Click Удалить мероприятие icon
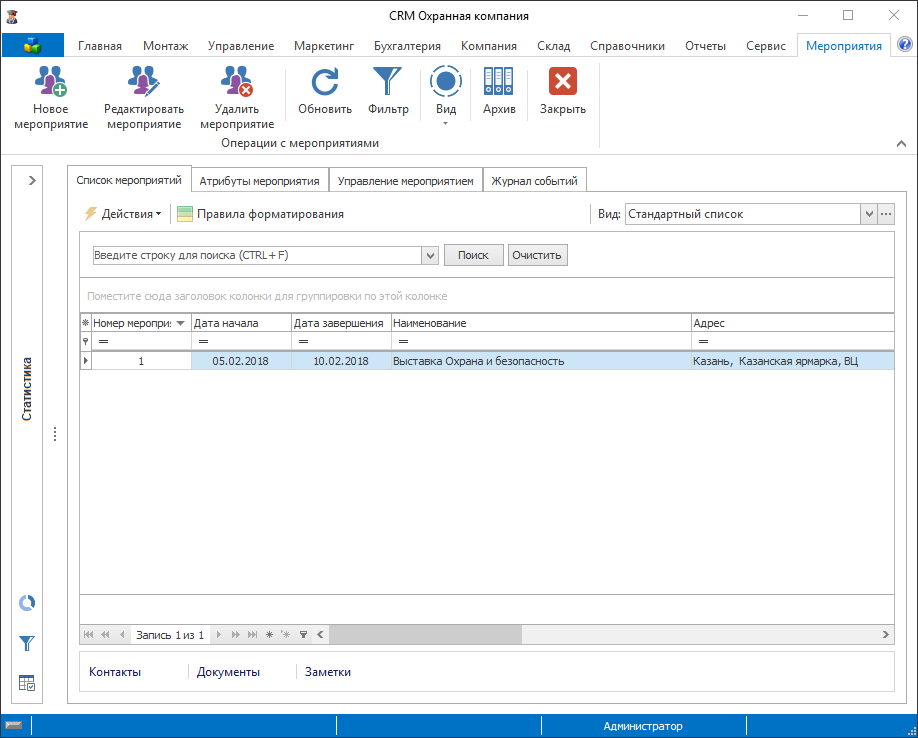 [x=237, y=82]
